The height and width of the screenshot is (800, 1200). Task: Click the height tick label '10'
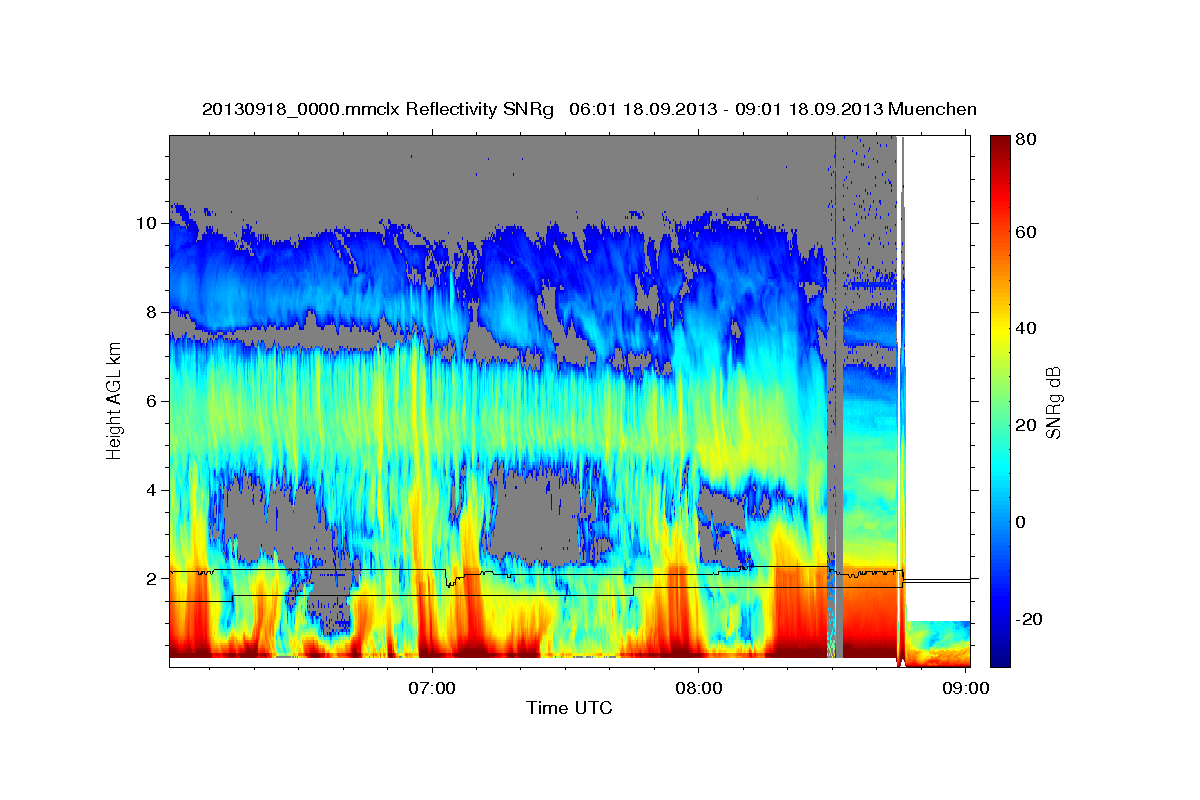145,223
